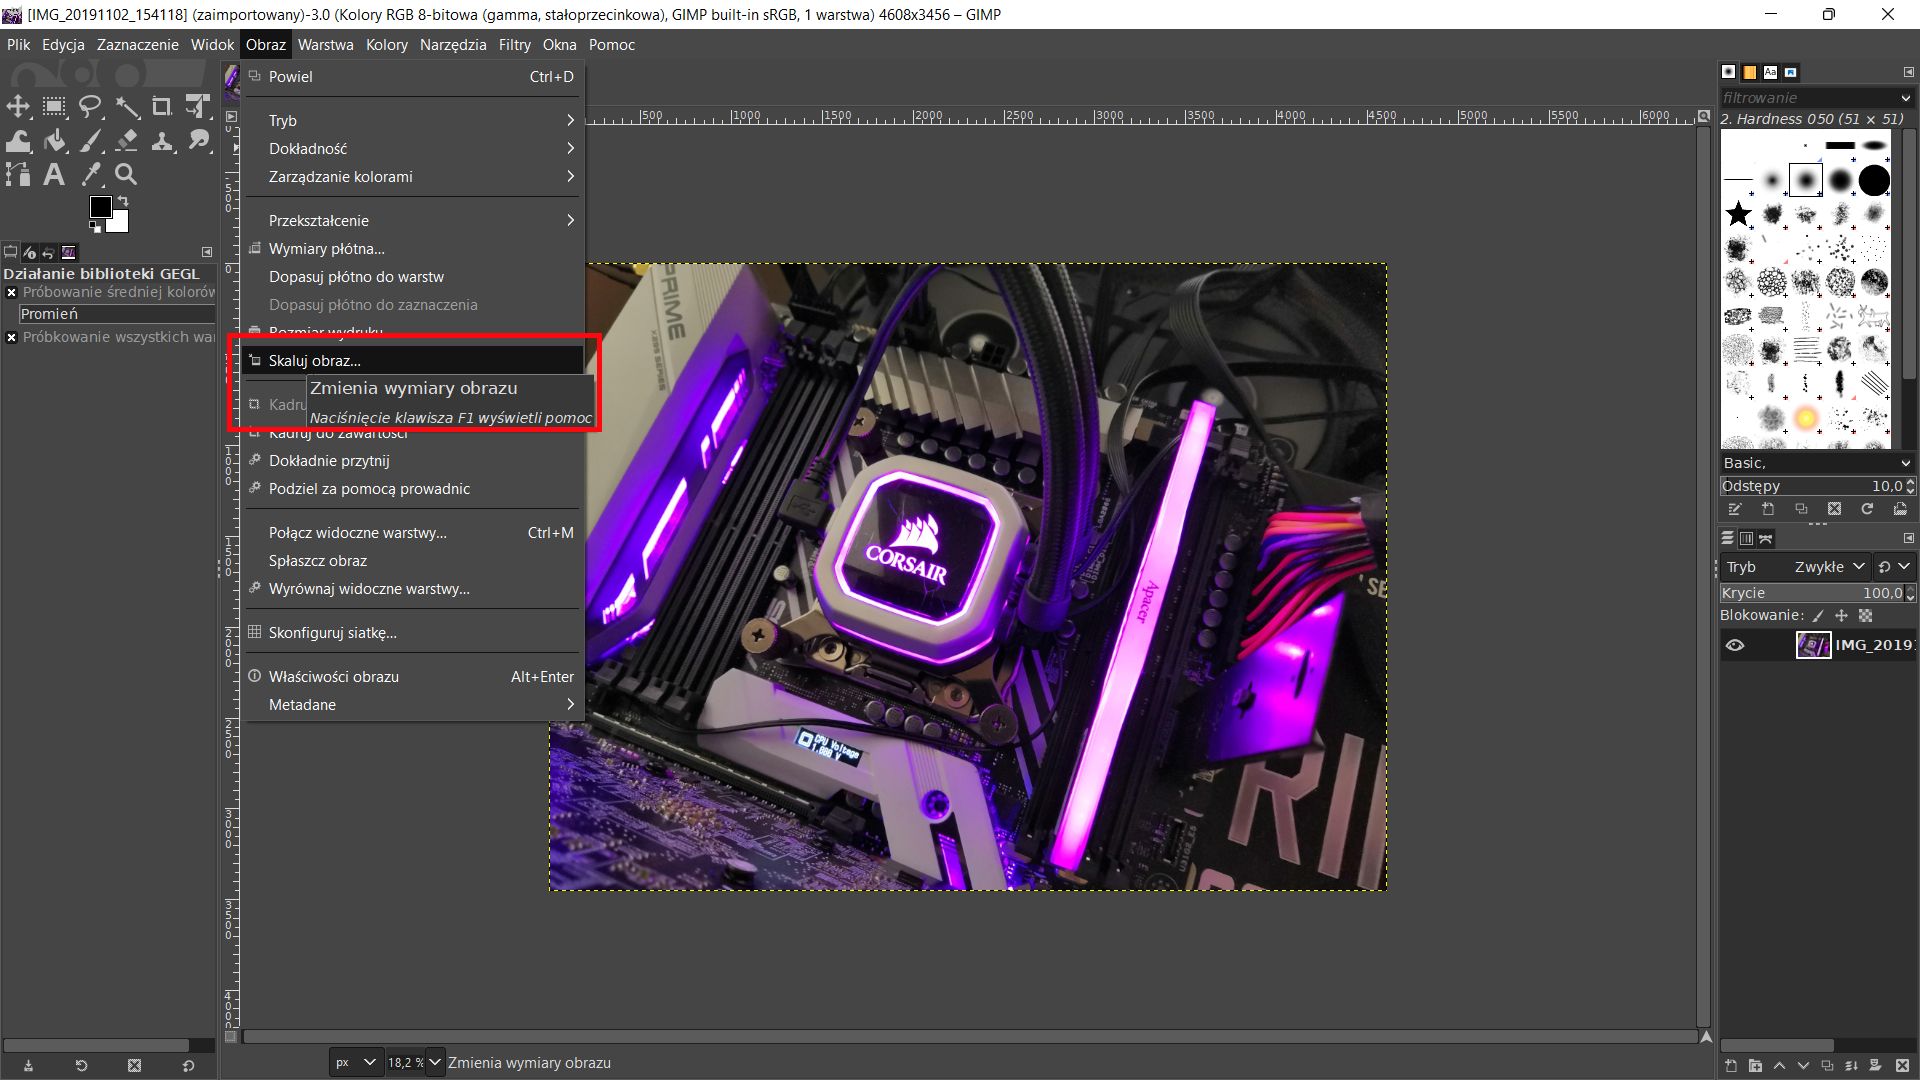Select the Text tool (A)

click(54, 174)
